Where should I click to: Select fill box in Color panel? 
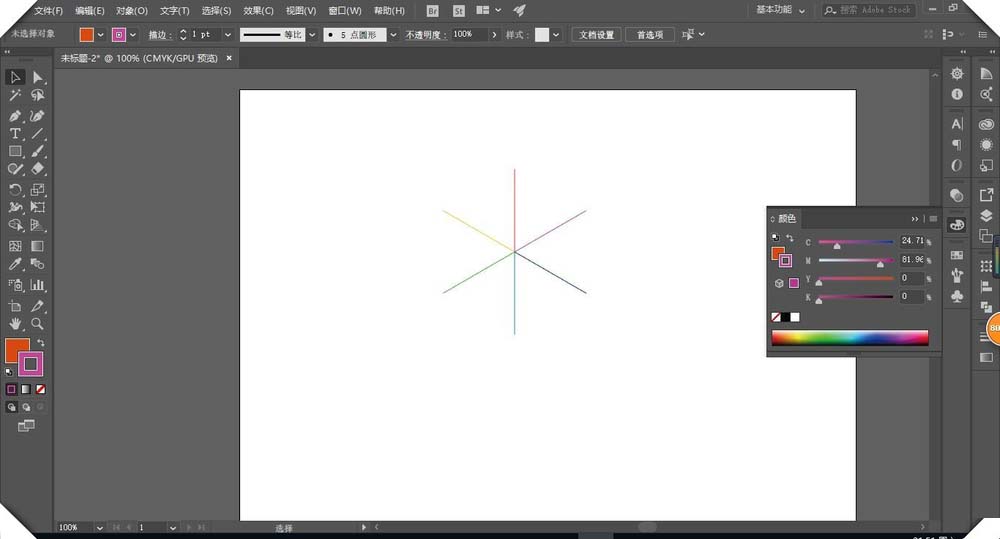(x=776, y=252)
